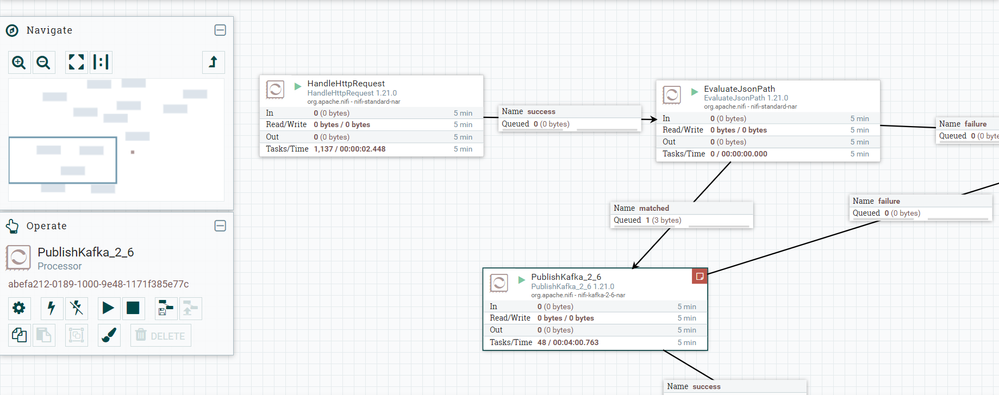Click the org.apache.nifi - nifi-kafka-2-6-nar text

point(579,295)
